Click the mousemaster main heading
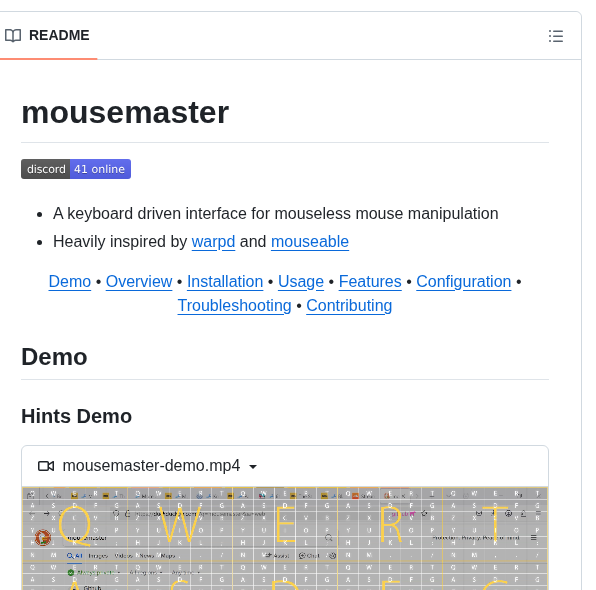 point(125,113)
